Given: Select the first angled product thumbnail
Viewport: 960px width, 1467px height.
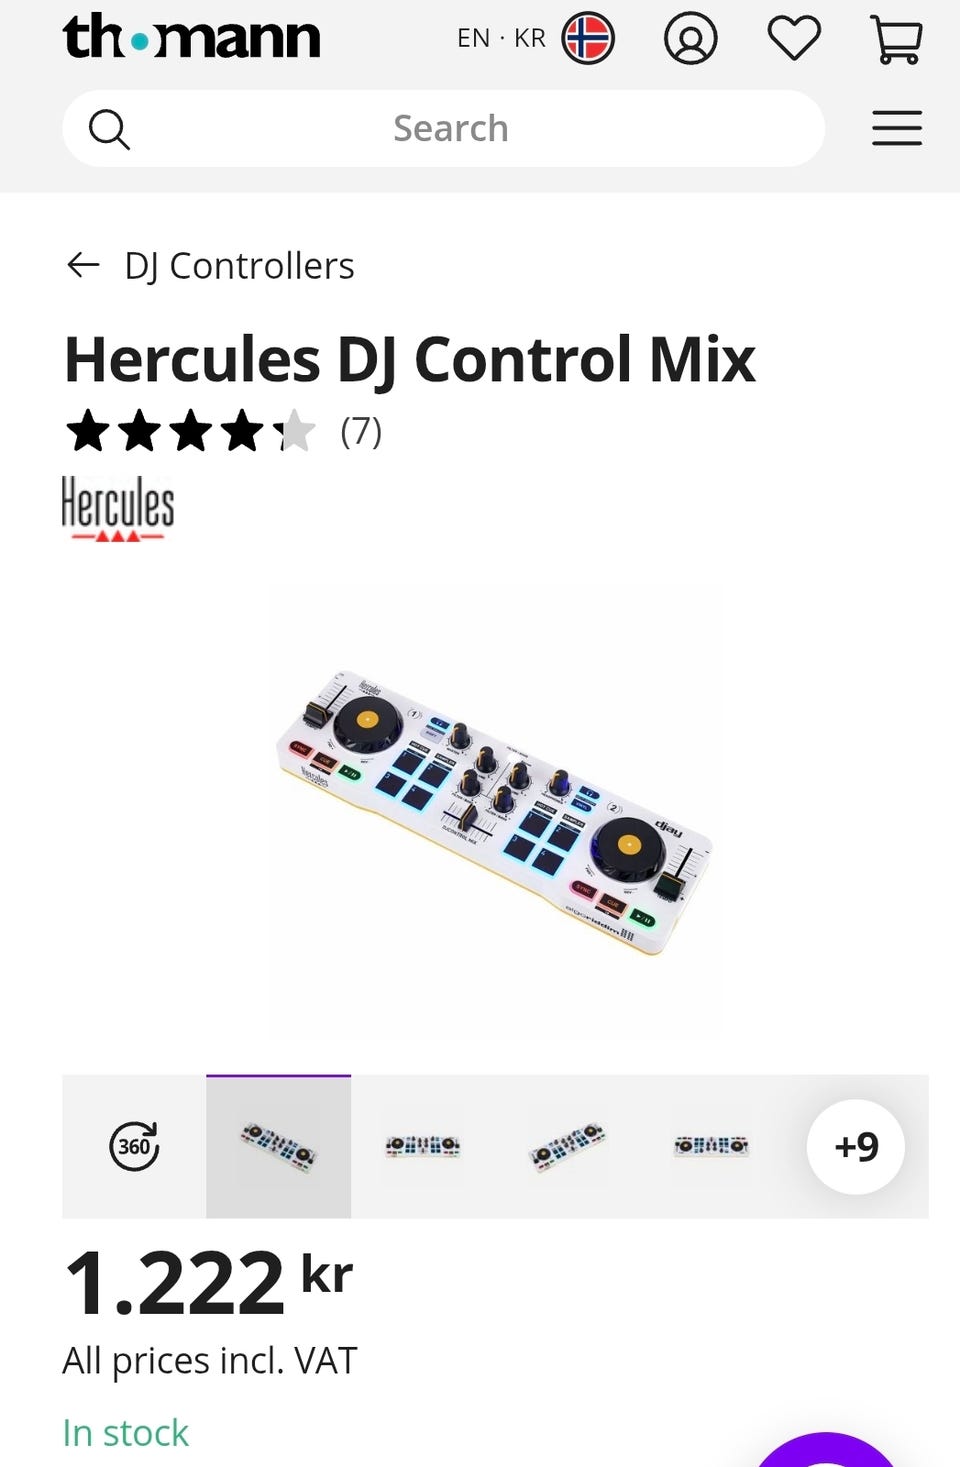Looking at the screenshot, I should tap(278, 1146).
